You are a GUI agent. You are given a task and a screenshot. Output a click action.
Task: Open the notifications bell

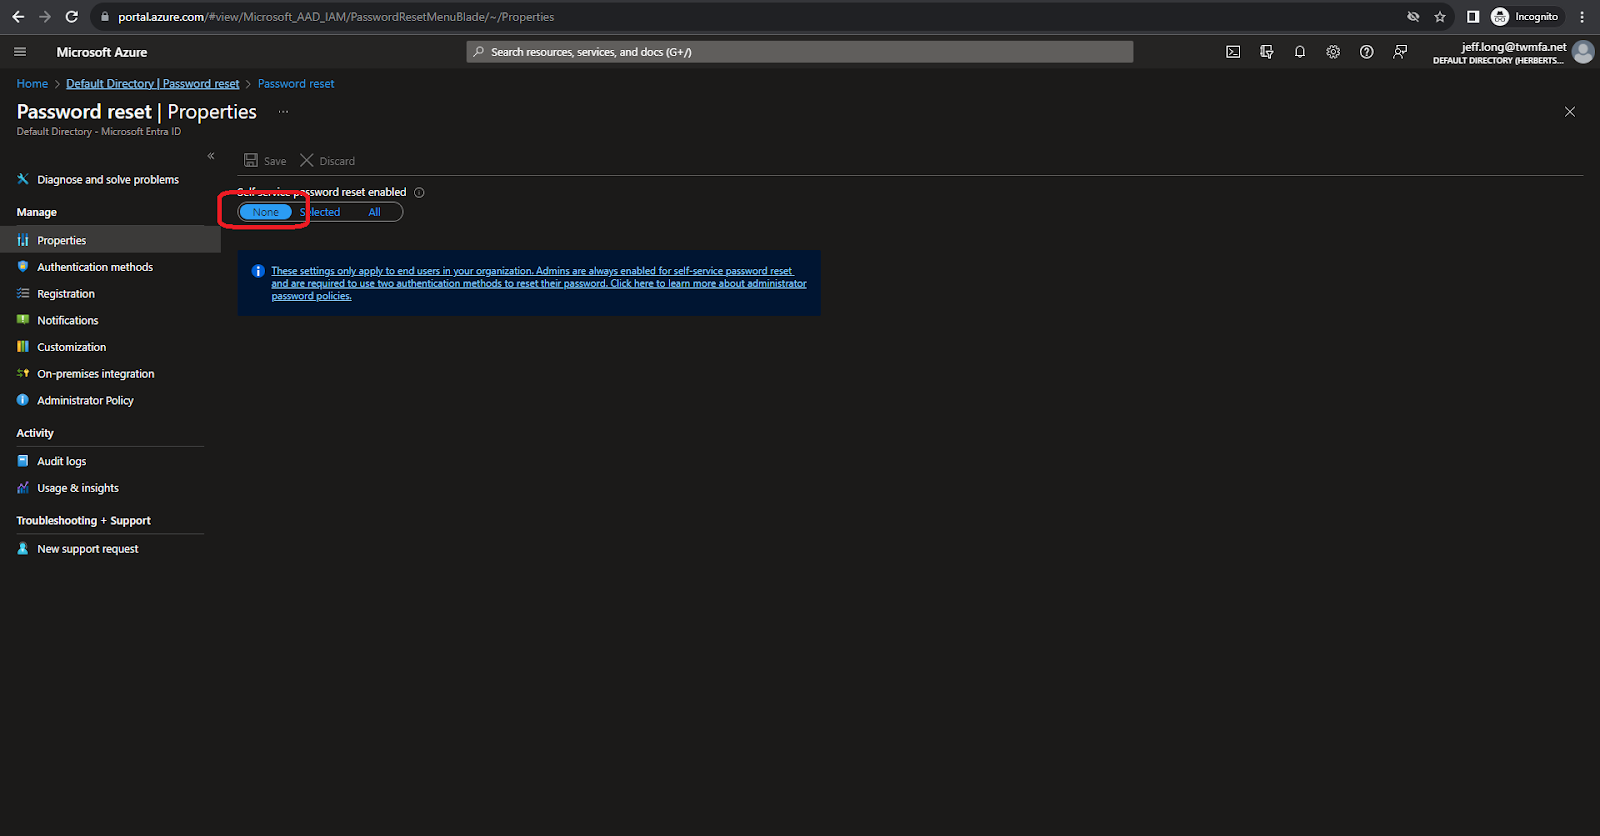(x=1300, y=52)
